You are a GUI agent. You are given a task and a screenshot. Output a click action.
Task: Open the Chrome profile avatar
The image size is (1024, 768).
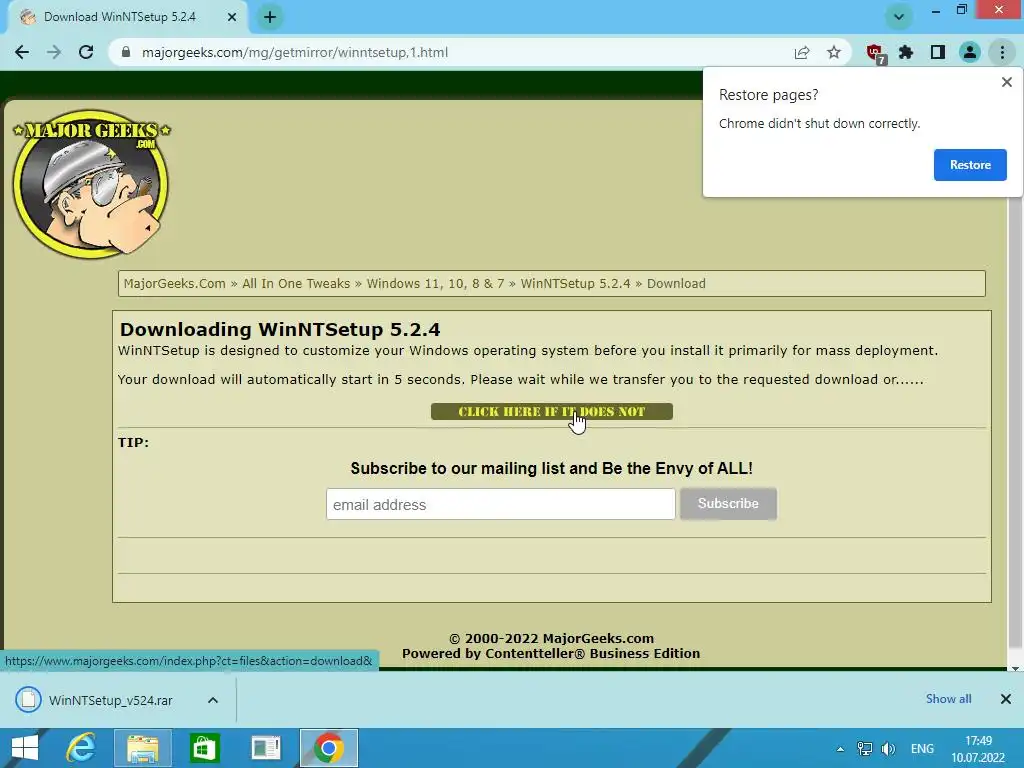[x=970, y=52]
